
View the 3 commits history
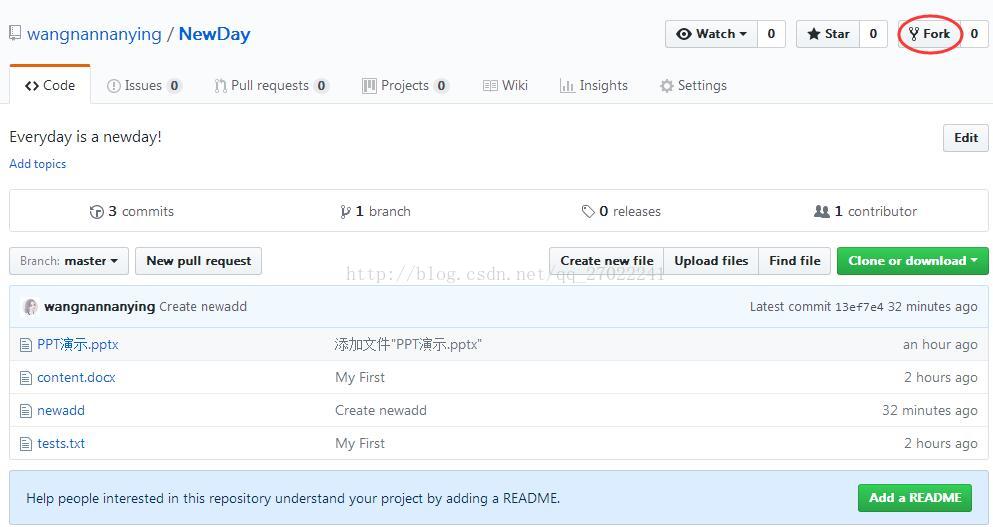[x=132, y=211]
